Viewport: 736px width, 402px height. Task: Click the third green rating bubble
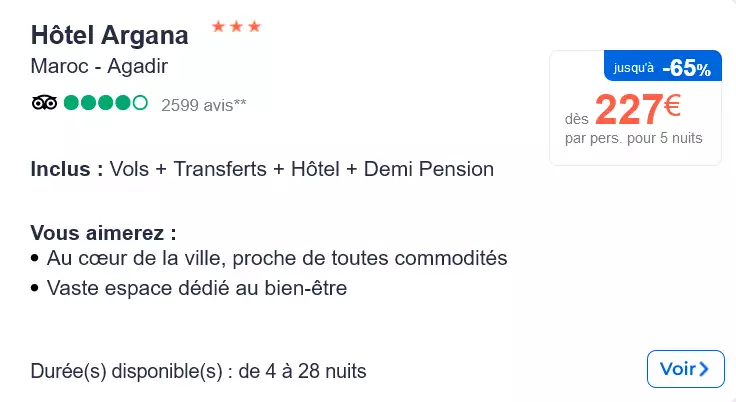pyautogui.click(x=106, y=102)
